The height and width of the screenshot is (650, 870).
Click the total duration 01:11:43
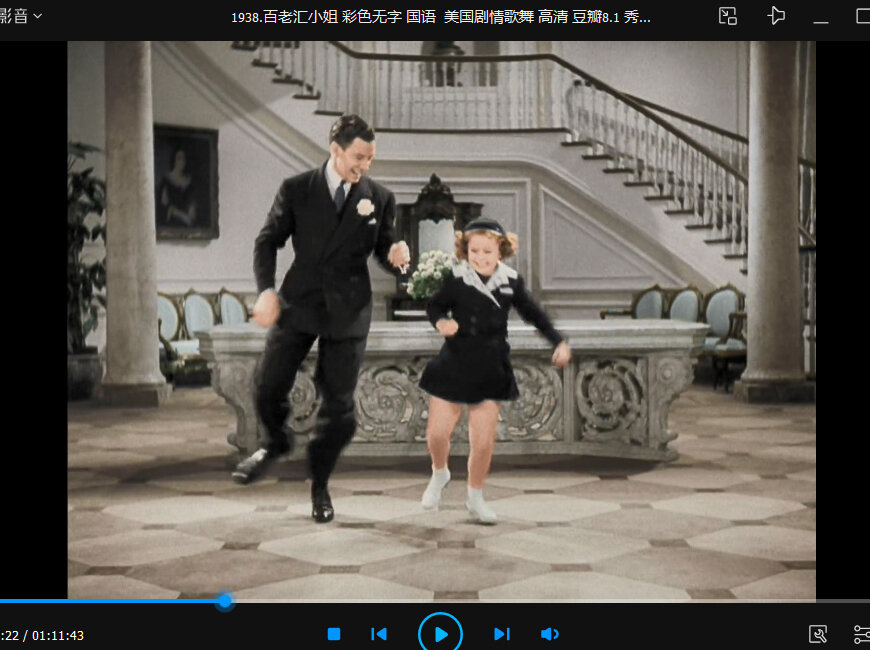pos(58,636)
